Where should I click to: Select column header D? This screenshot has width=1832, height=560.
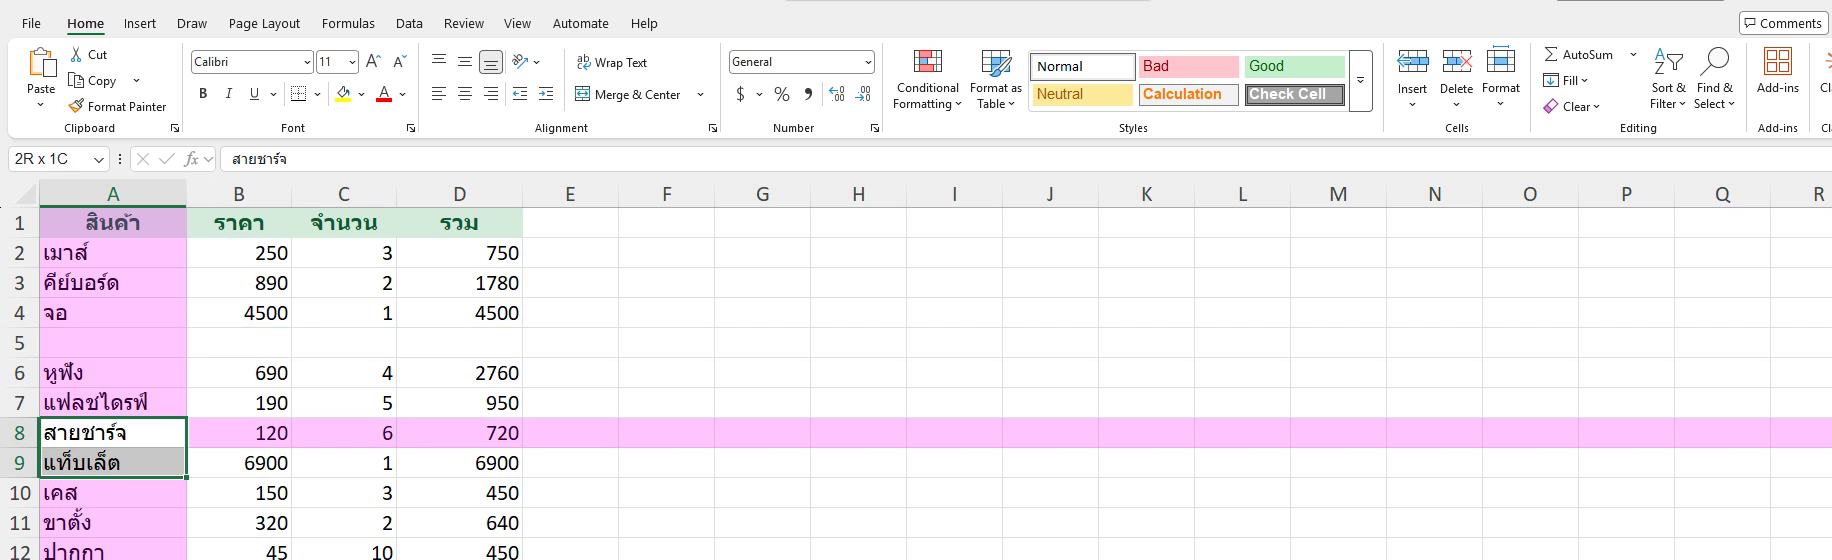(459, 194)
